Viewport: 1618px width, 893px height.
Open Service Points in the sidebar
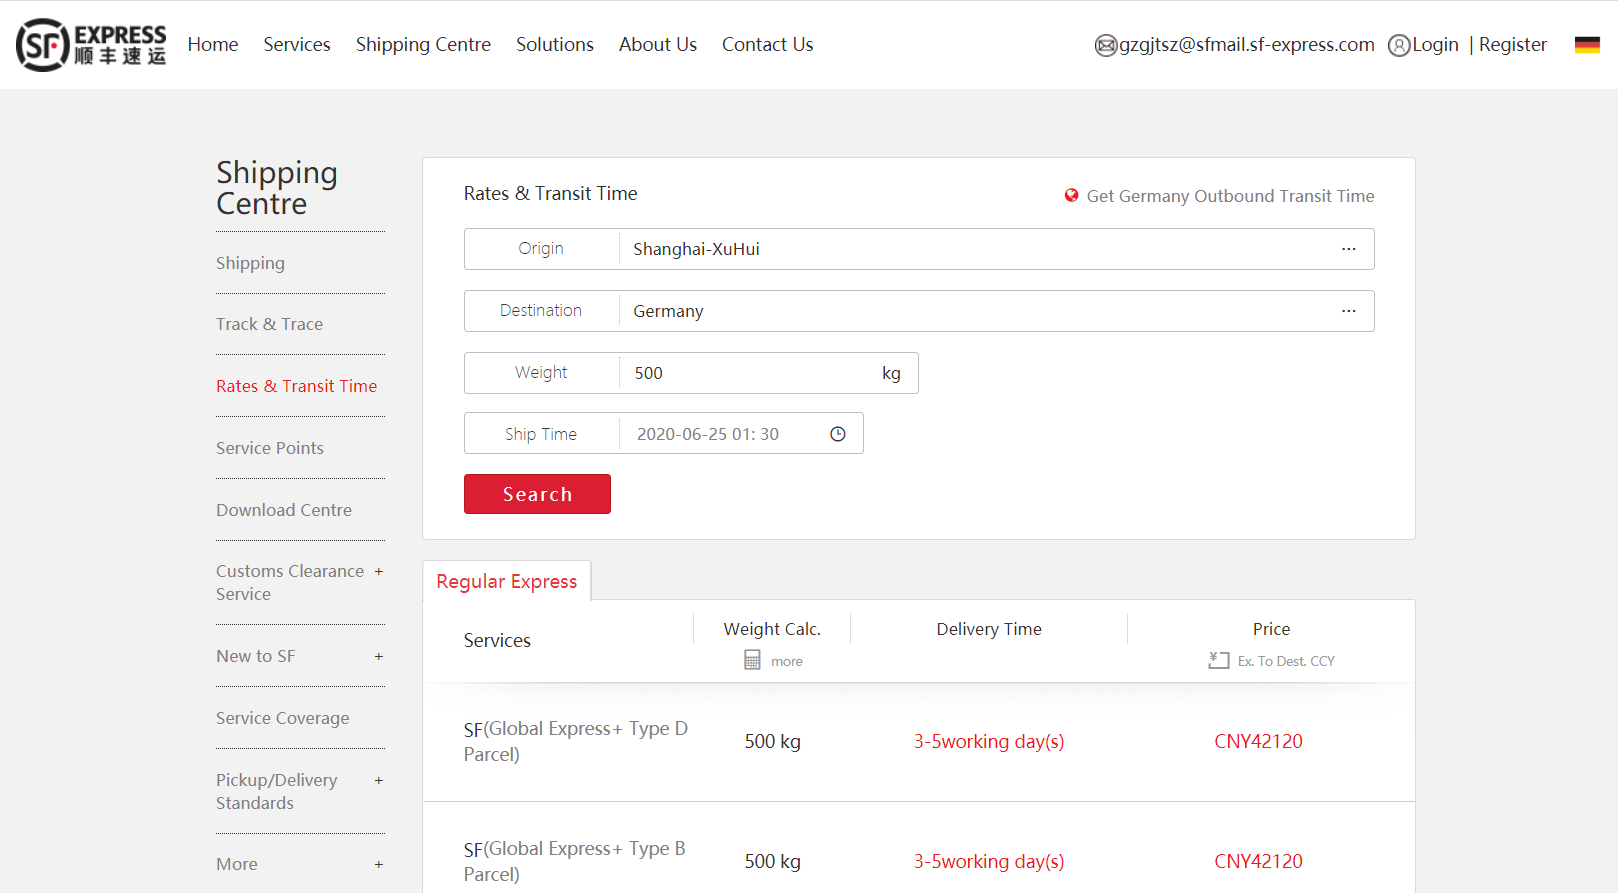click(270, 448)
